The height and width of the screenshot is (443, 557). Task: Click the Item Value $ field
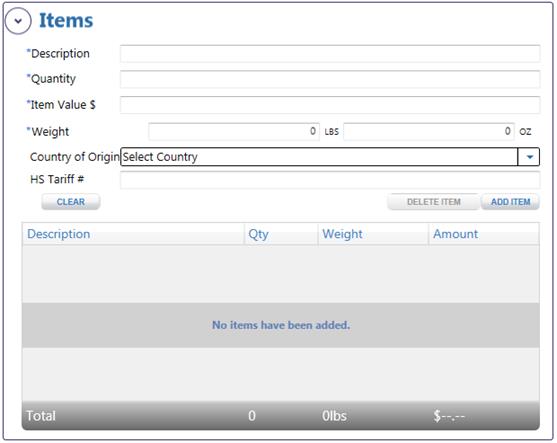pos(330,105)
